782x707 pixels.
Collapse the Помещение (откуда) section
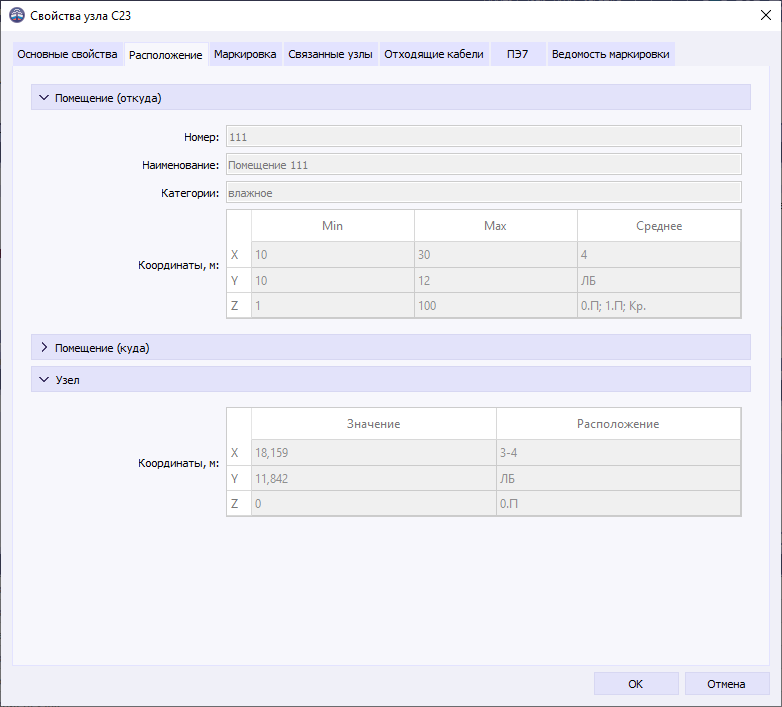(391, 98)
